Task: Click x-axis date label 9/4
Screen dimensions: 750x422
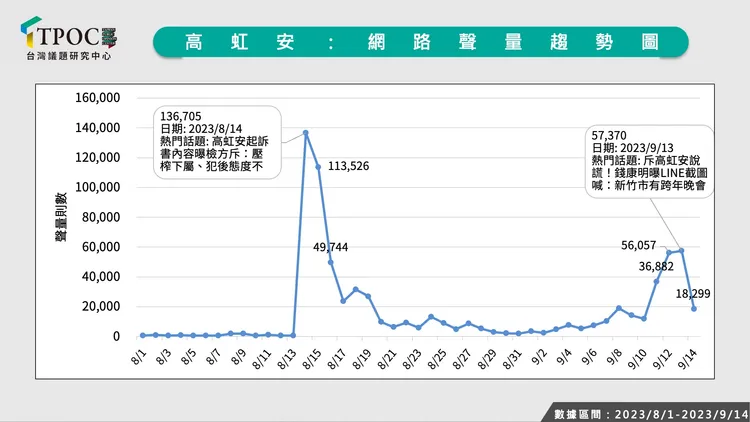Action: coord(563,357)
